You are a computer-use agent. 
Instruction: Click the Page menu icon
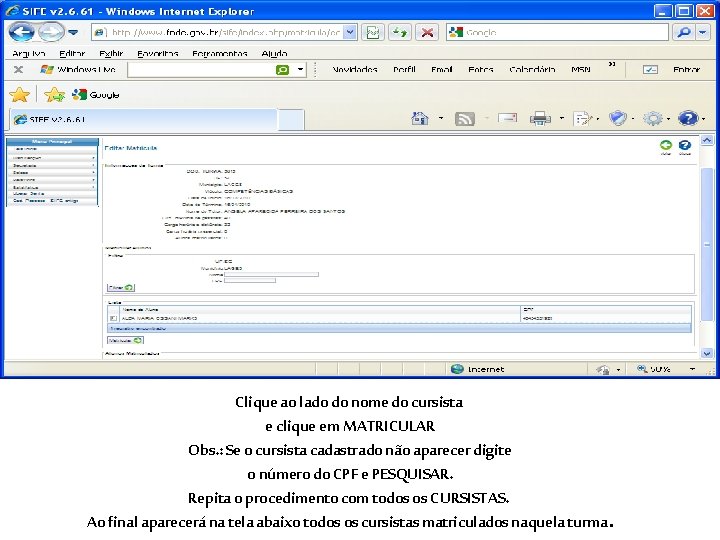click(x=583, y=119)
